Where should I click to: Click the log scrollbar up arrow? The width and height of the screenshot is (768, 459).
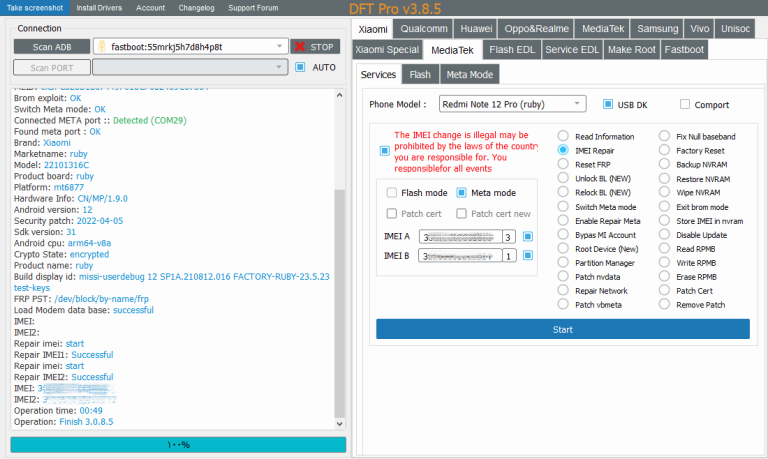(x=339, y=95)
